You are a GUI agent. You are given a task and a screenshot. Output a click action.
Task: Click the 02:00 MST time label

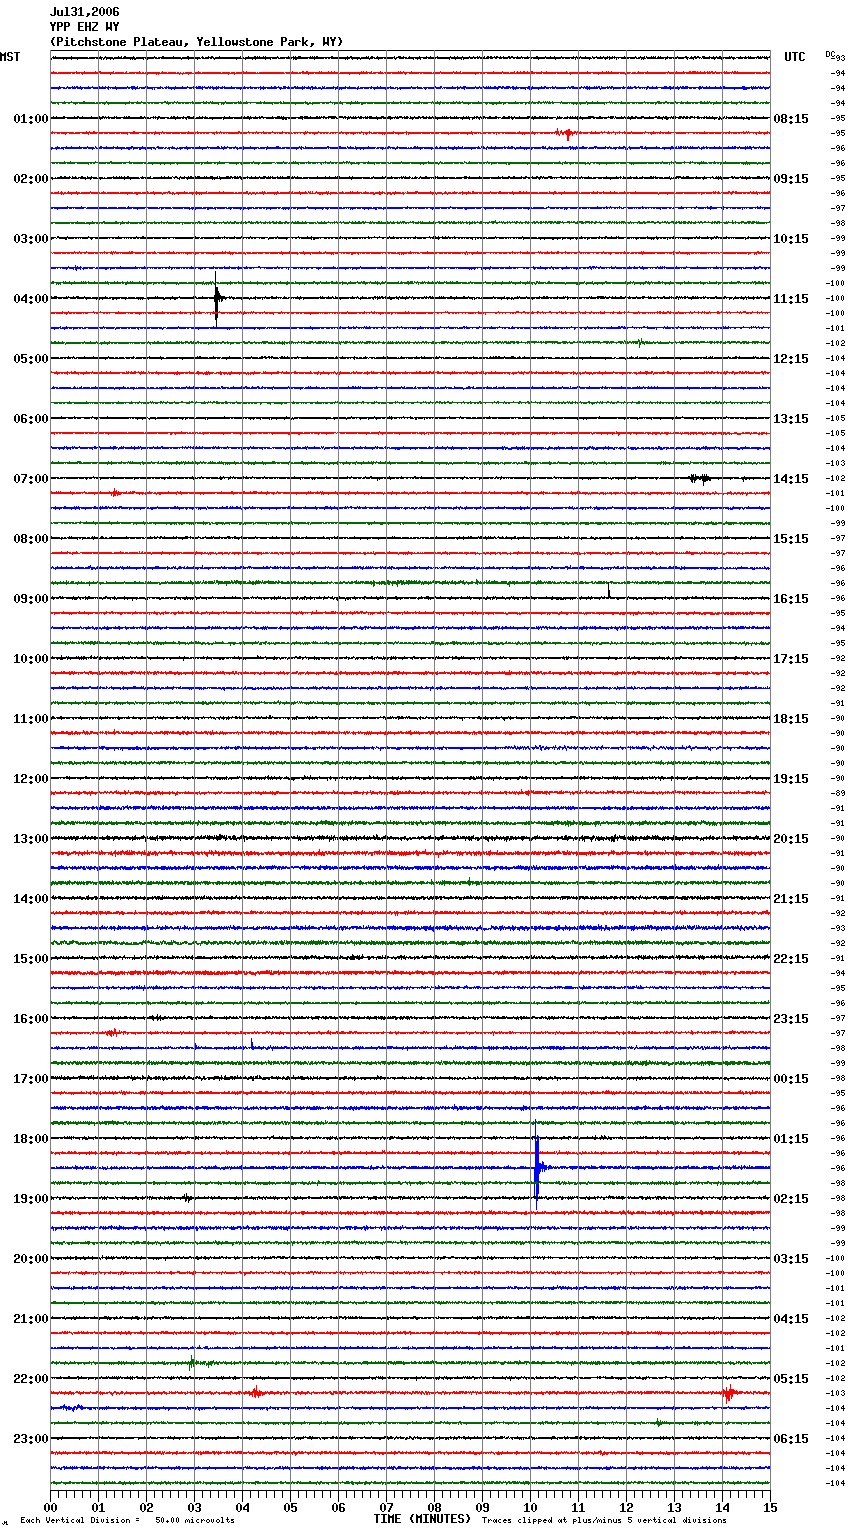(31, 179)
